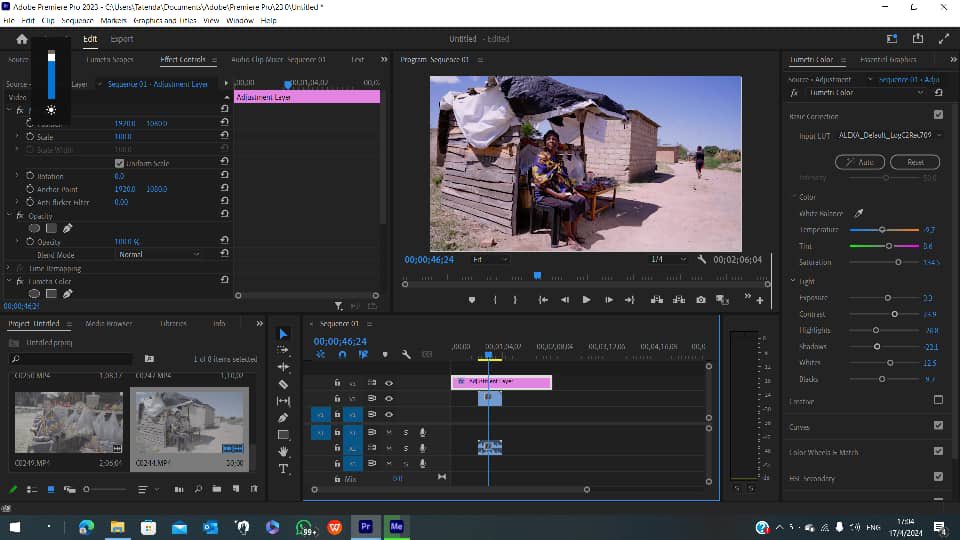Image resolution: width=960 pixels, height=540 pixels.
Task: Select the Track Select Forward tool
Action: pyautogui.click(x=283, y=350)
